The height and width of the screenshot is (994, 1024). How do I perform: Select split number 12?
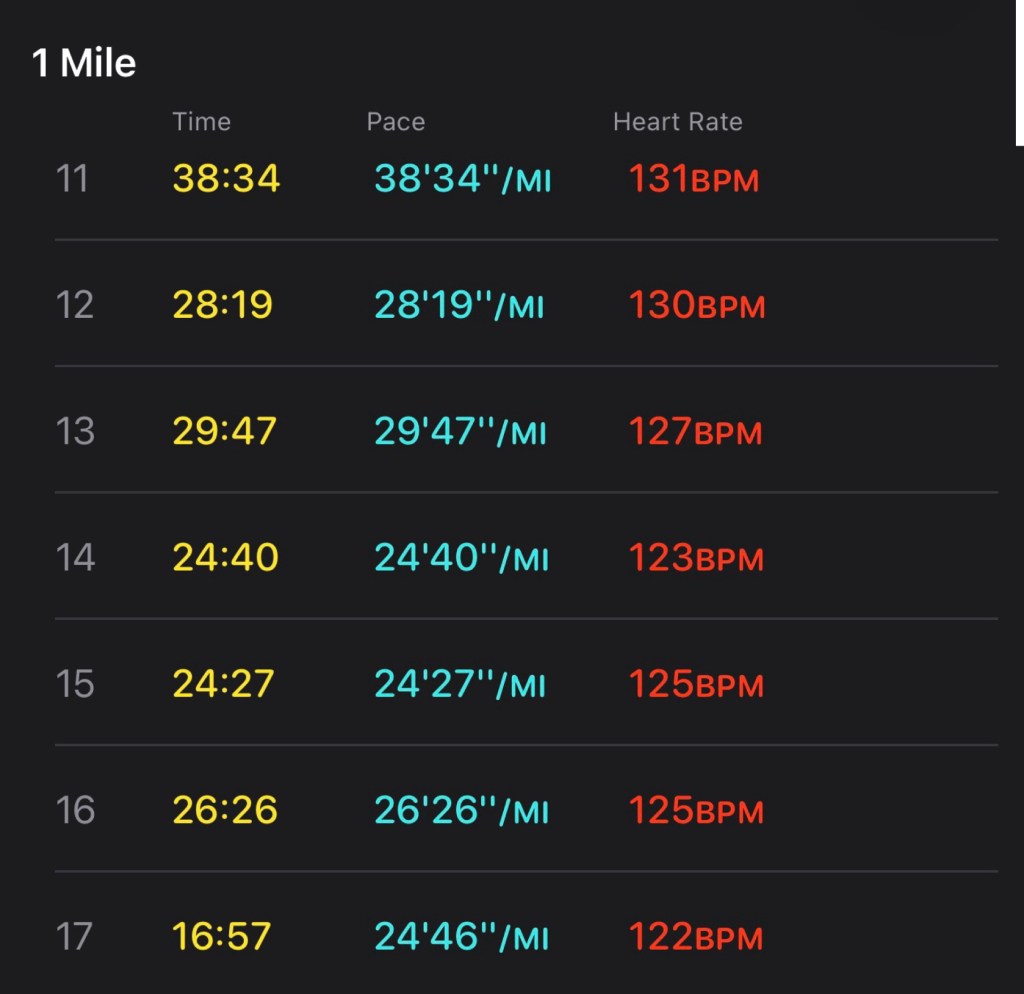pos(74,304)
